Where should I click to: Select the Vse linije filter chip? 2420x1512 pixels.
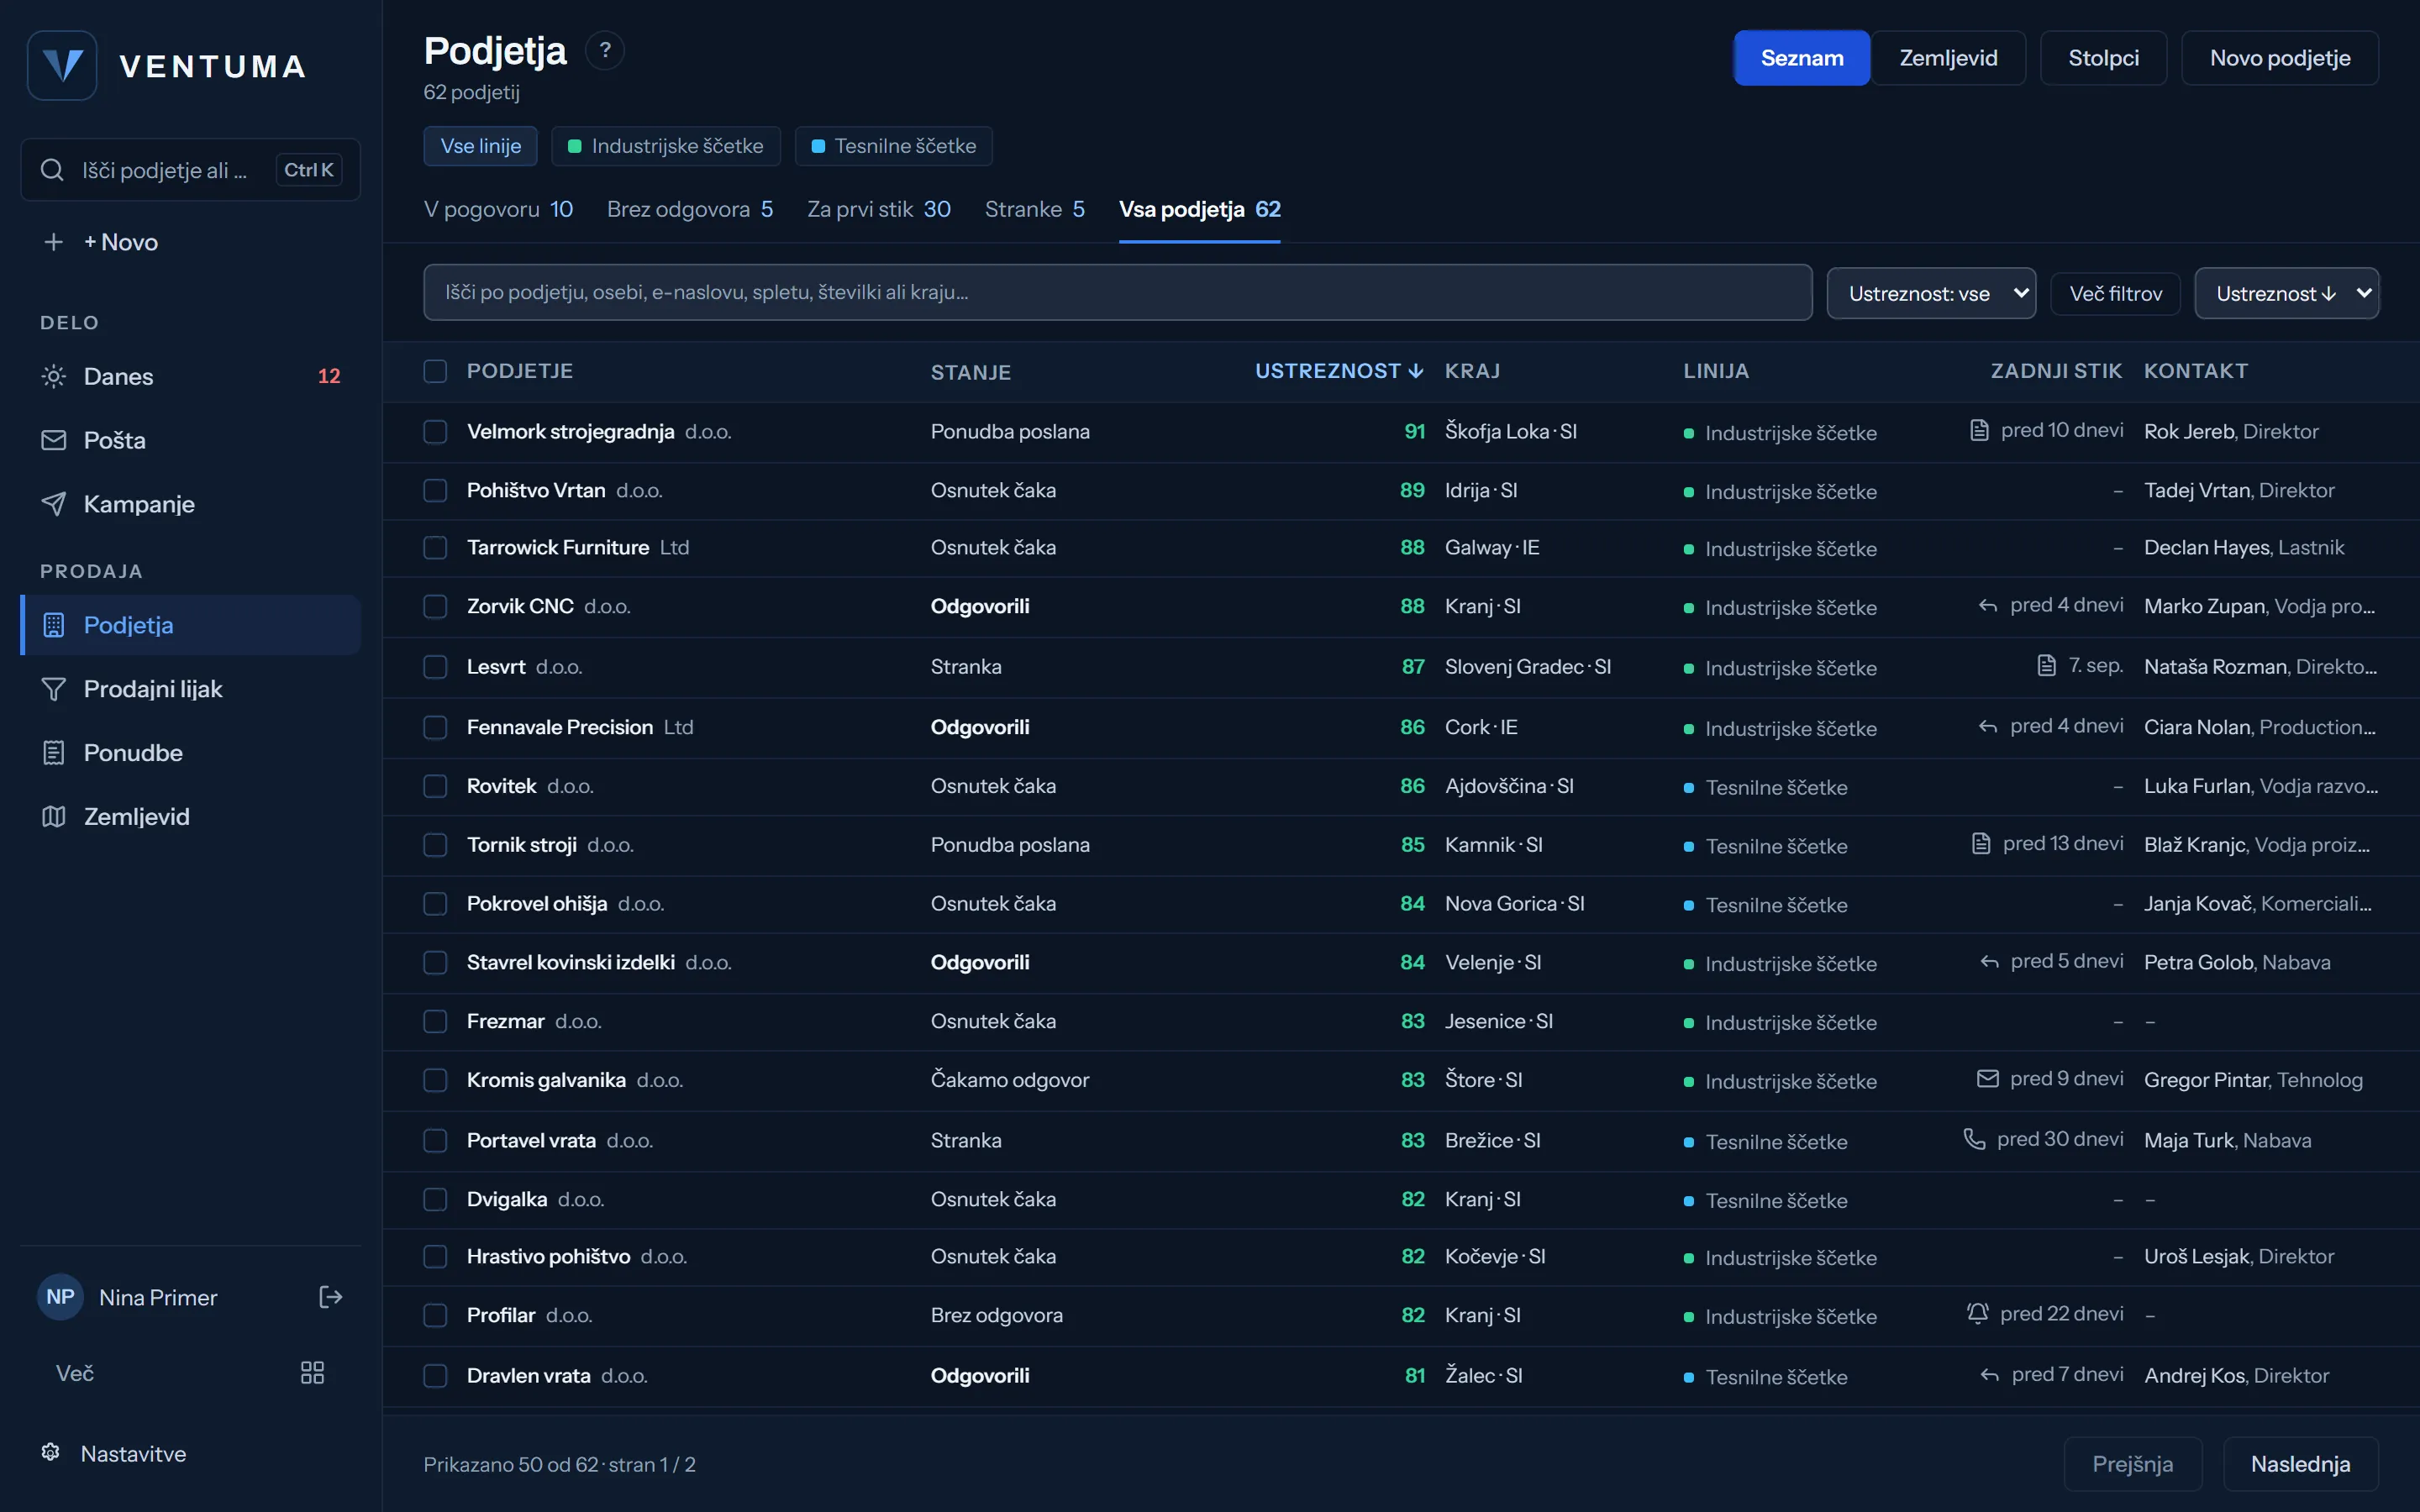[x=480, y=146]
